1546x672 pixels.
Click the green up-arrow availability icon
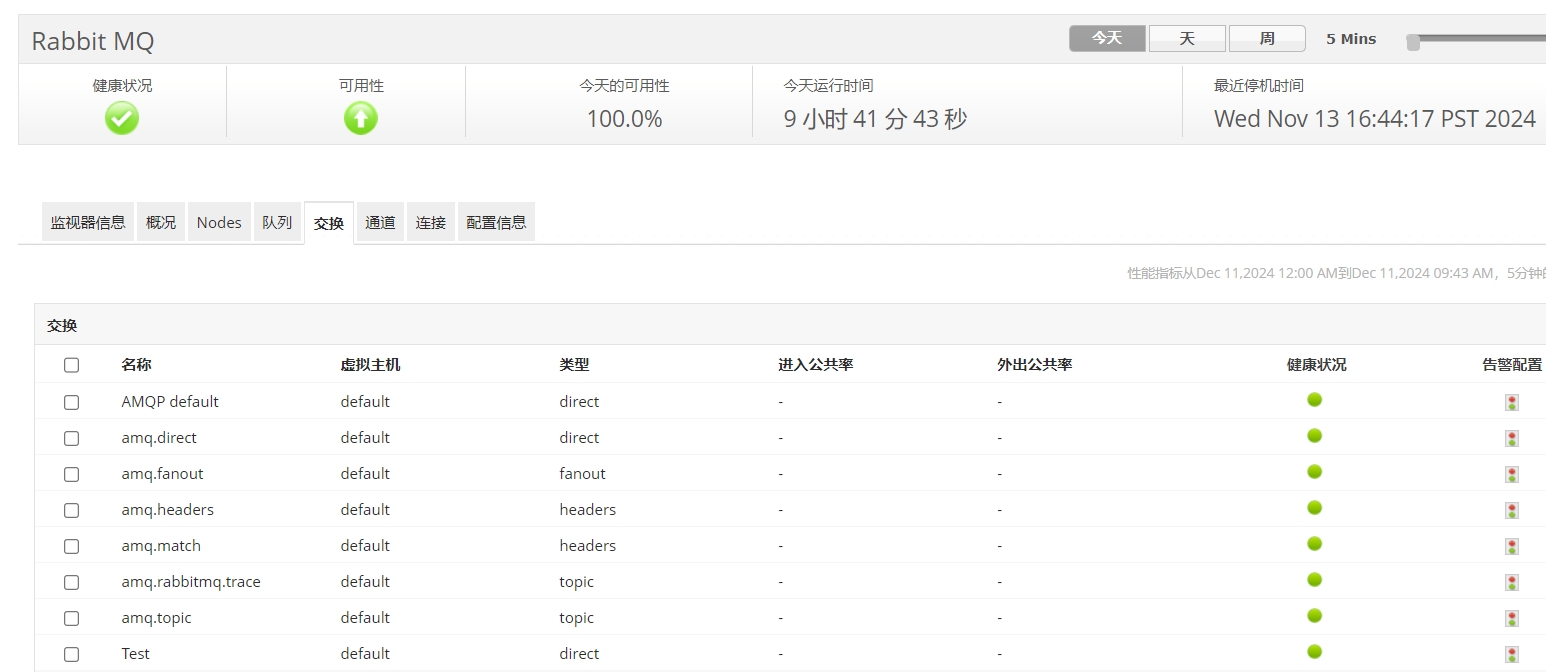[x=361, y=119]
